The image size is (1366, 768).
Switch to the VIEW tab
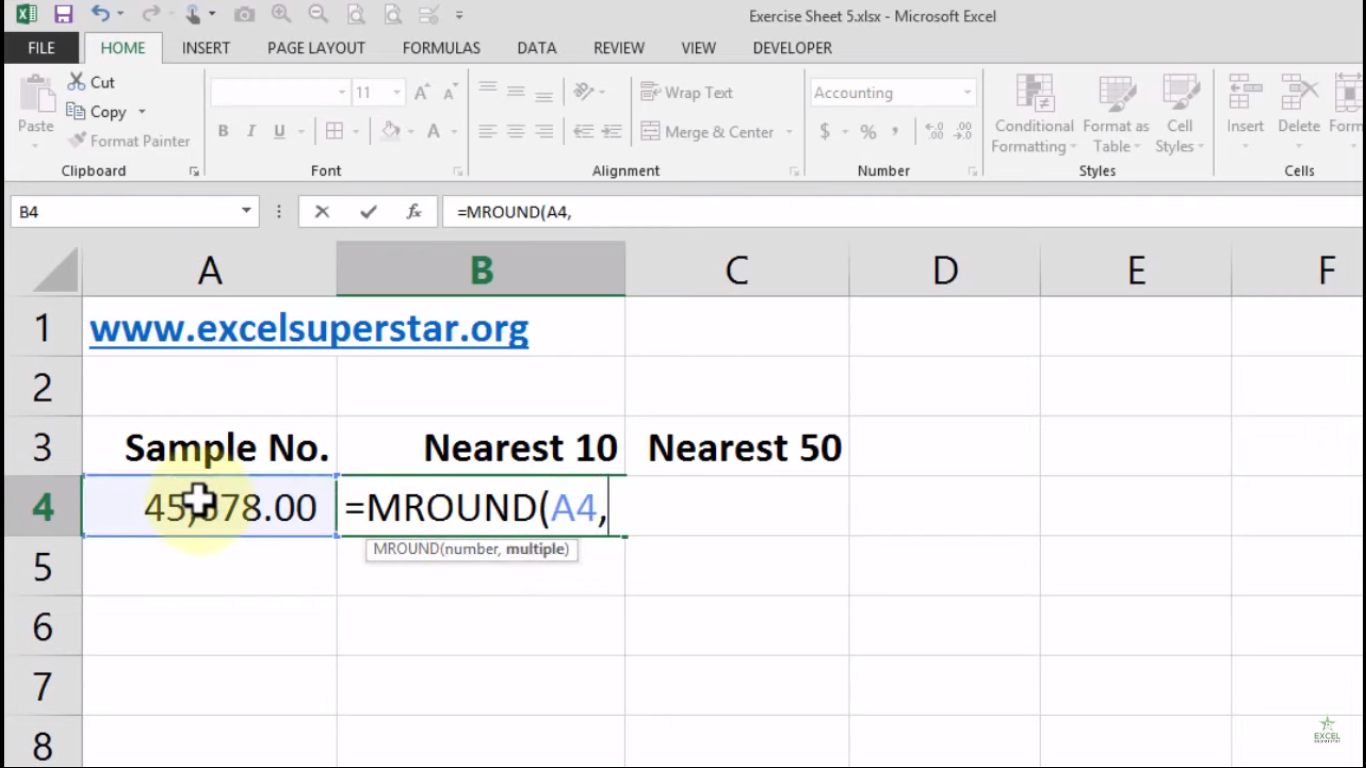[698, 48]
